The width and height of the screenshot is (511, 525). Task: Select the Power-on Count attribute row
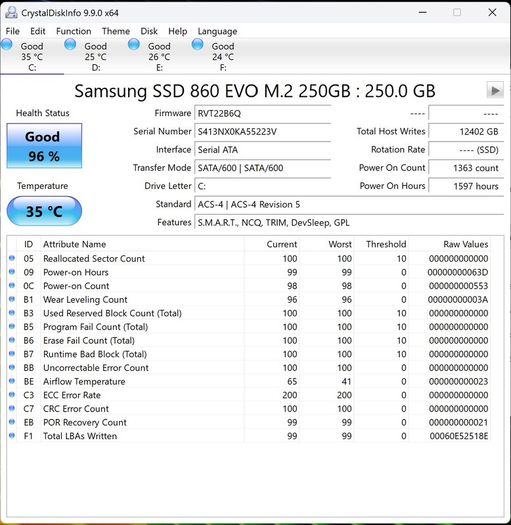[x=249, y=286]
